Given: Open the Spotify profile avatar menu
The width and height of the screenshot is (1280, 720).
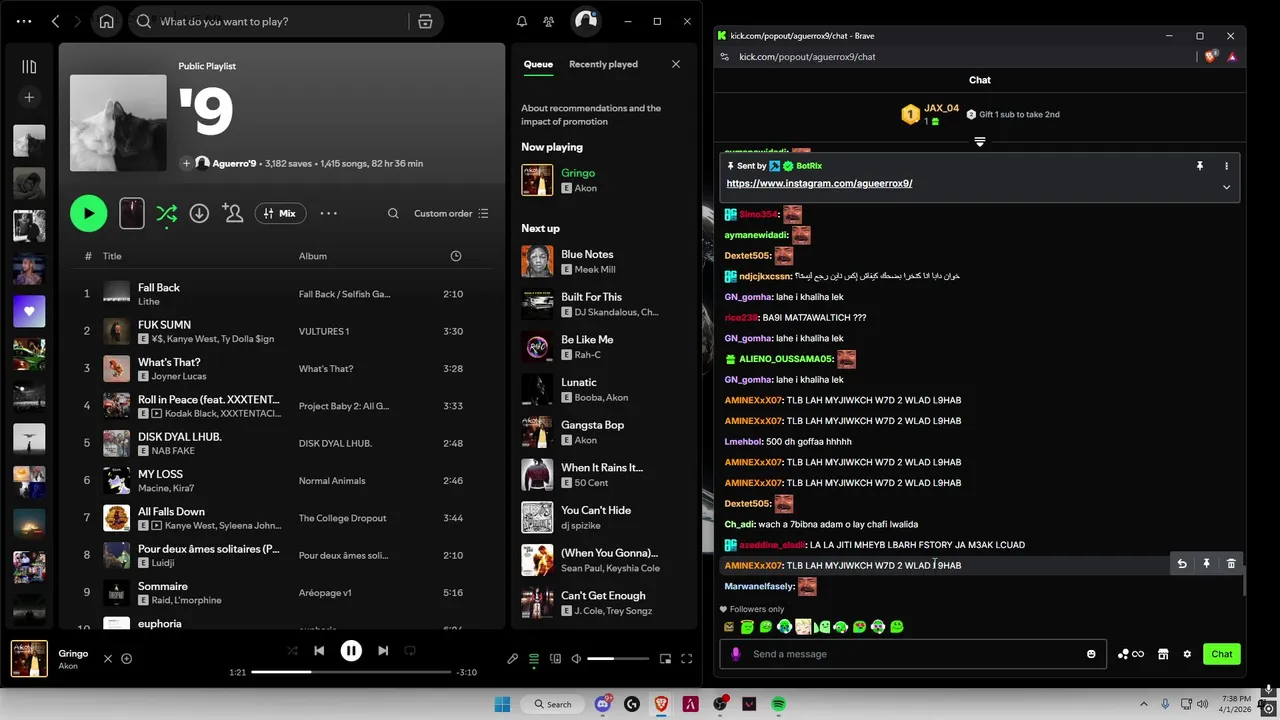Looking at the screenshot, I should 585,21.
